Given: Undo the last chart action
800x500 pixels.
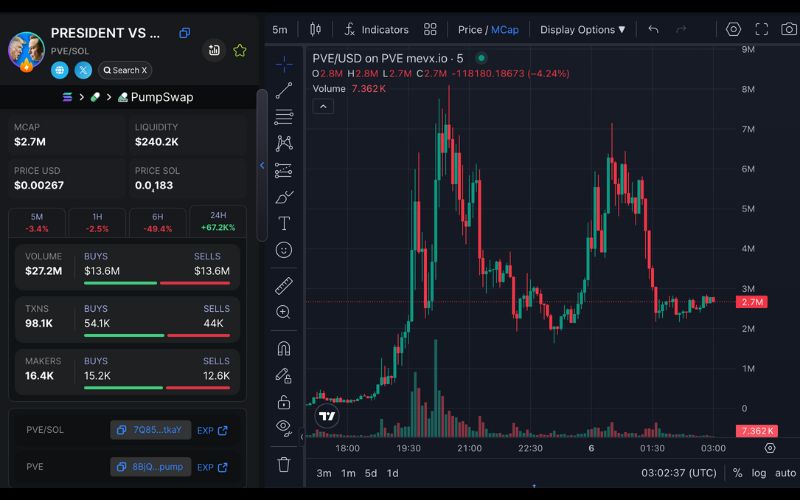Looking at the screenshot, I should click(x=654, y=30).
